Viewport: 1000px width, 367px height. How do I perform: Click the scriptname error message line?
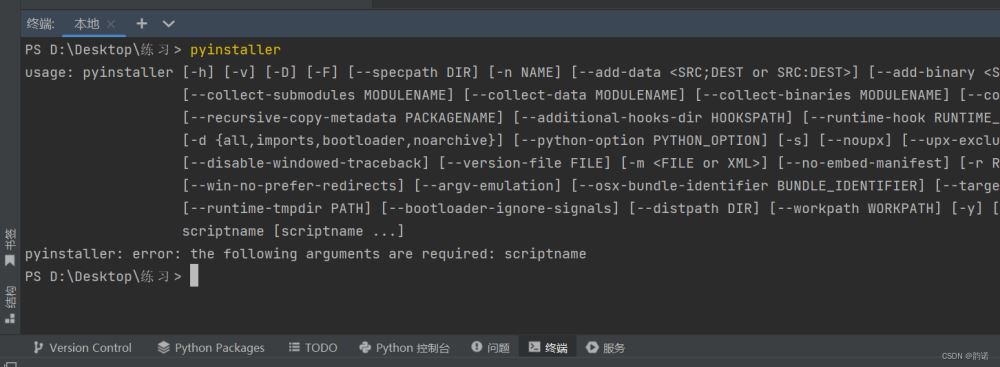305,254
